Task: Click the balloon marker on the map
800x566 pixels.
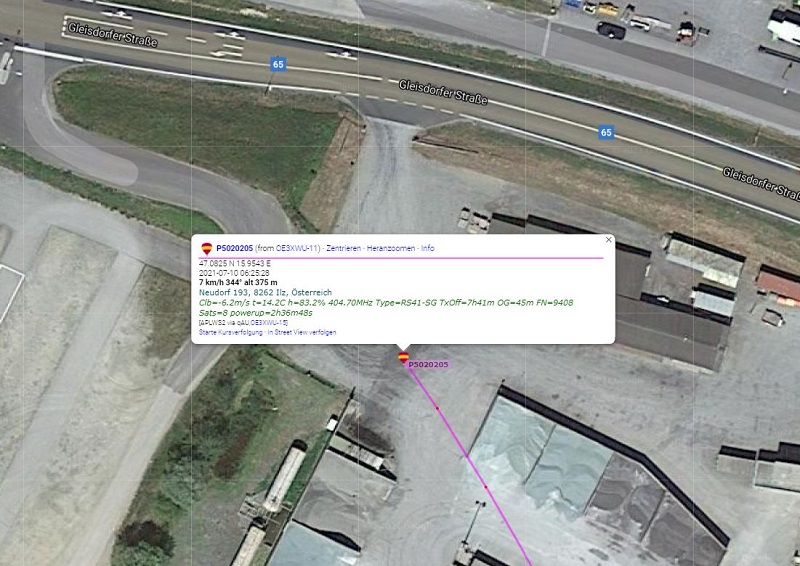Action: [x=404, y=357]
